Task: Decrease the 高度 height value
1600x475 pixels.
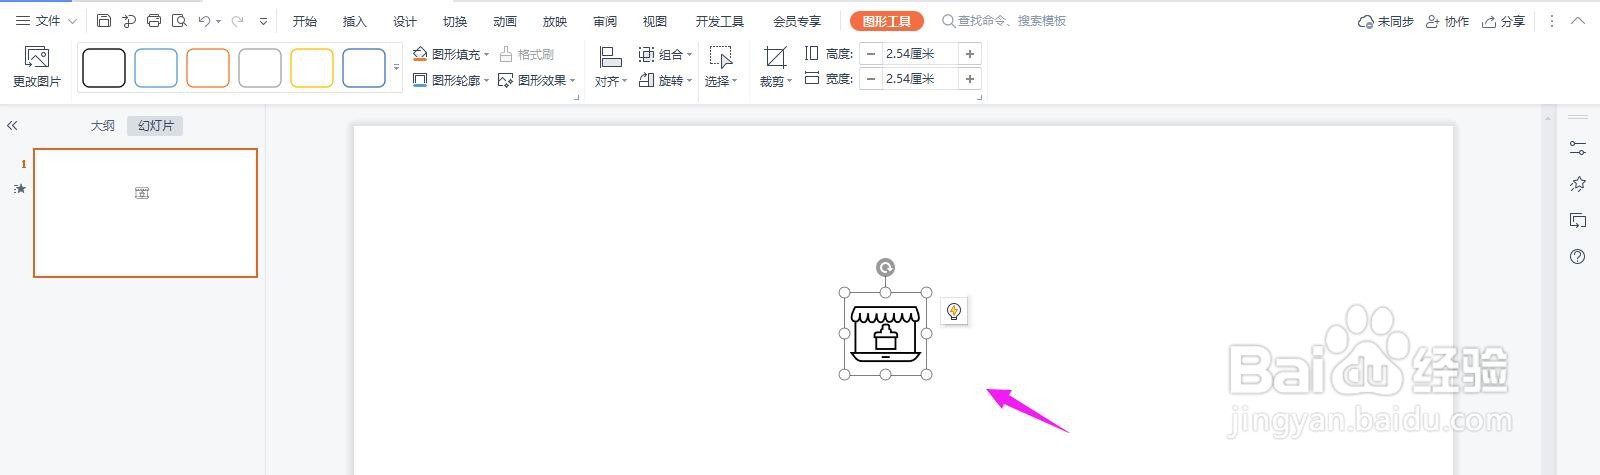Action: click(x=871, y=54)
